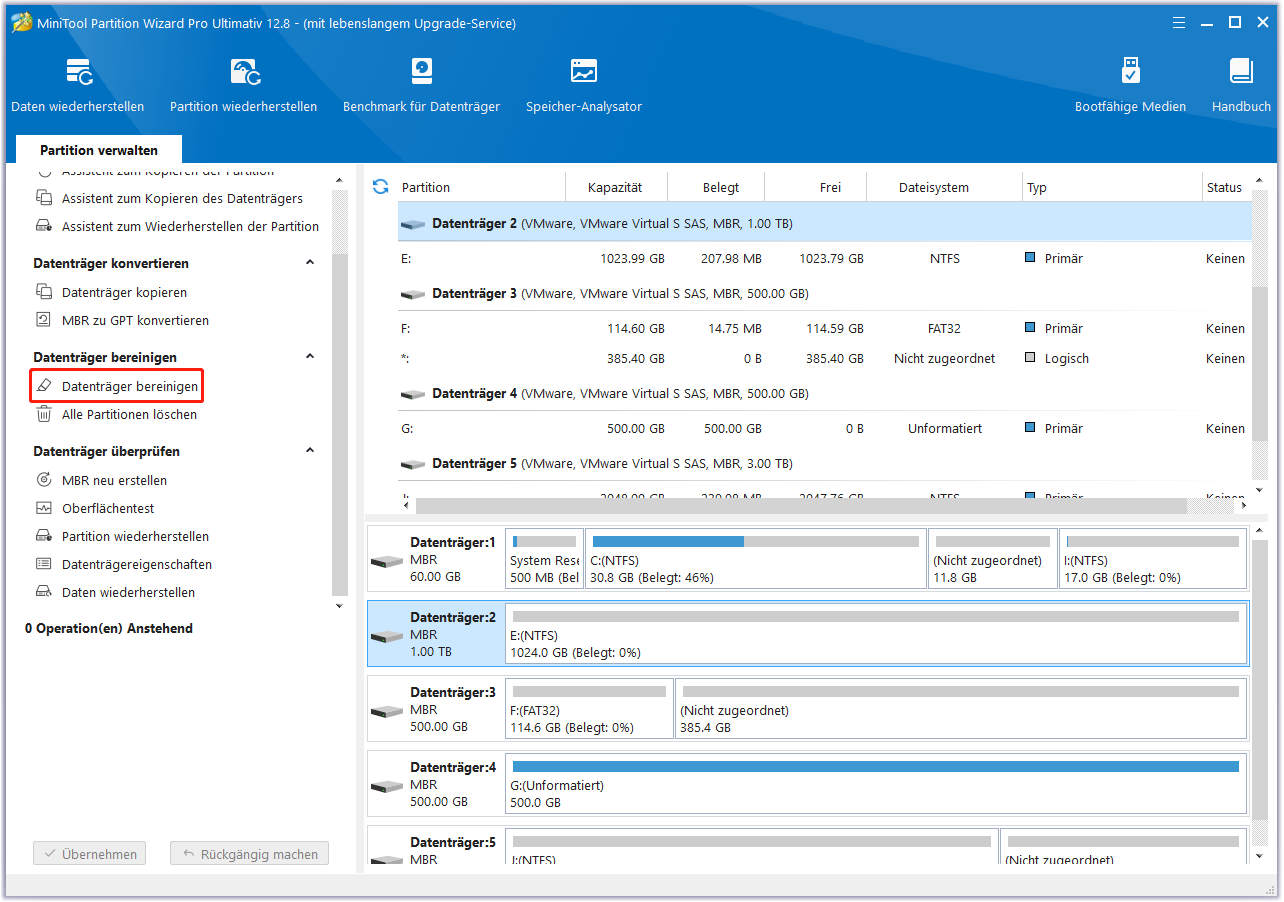The width and height of the screenshot is (1284, 902).
Task: Choose Datenträger kopieren in sidebar
Action: tap(124, 293)
